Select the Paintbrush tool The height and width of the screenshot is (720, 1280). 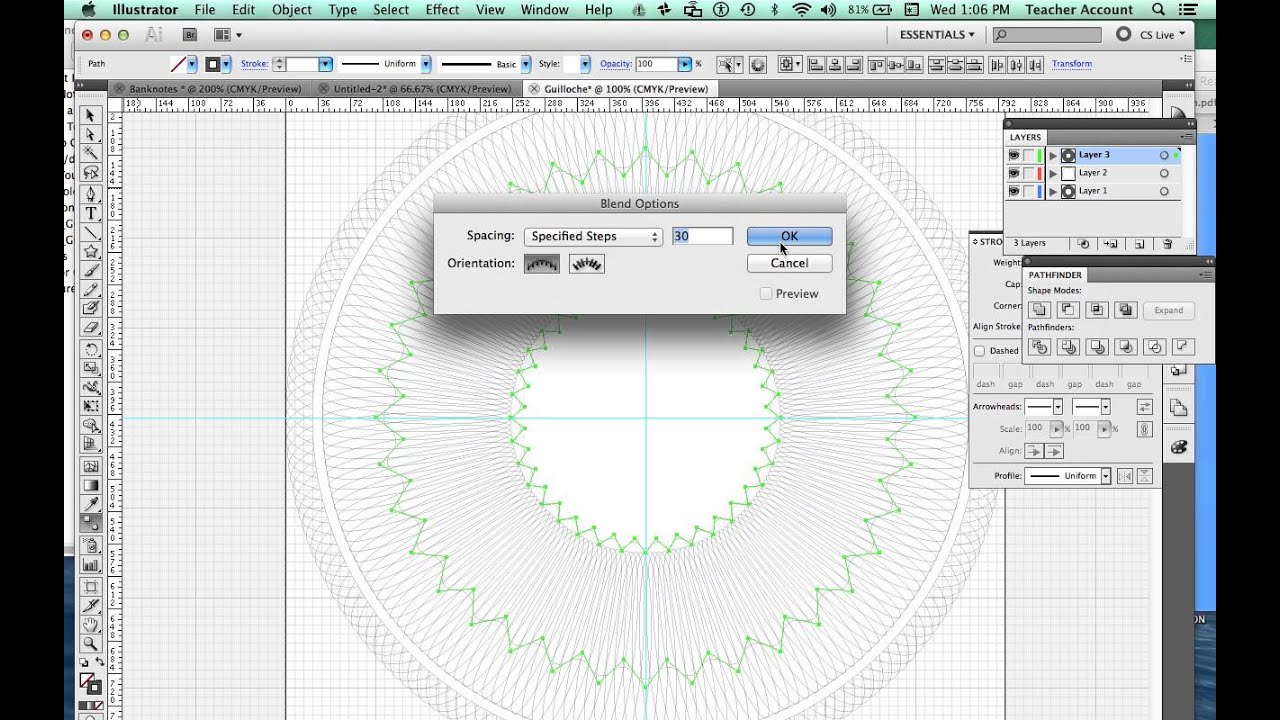click(91, 271)
